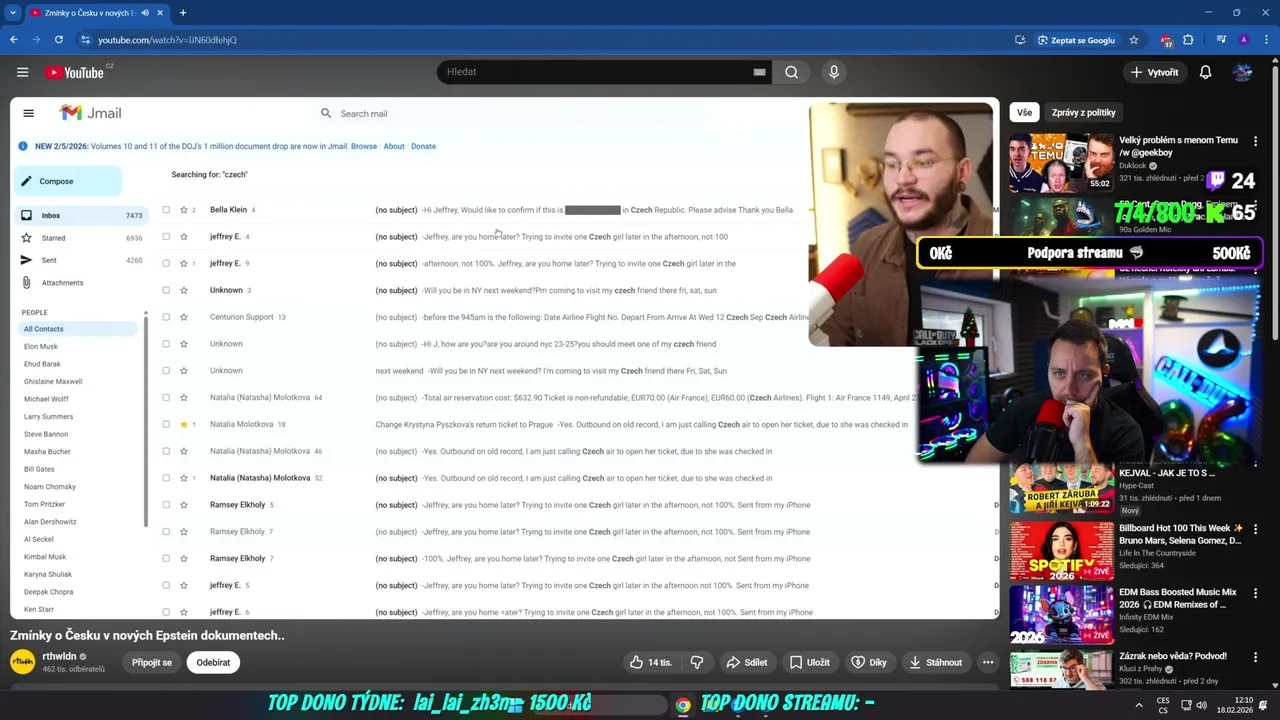This screenshot has width=1280, height=720.
Task: Open YouTube notifications bell
Action: [1205, 72]
